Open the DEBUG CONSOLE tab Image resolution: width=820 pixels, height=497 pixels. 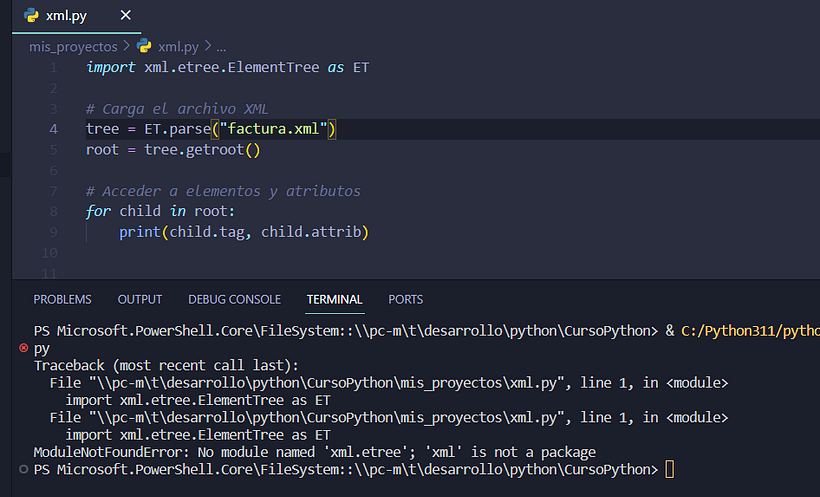(234, 299)
